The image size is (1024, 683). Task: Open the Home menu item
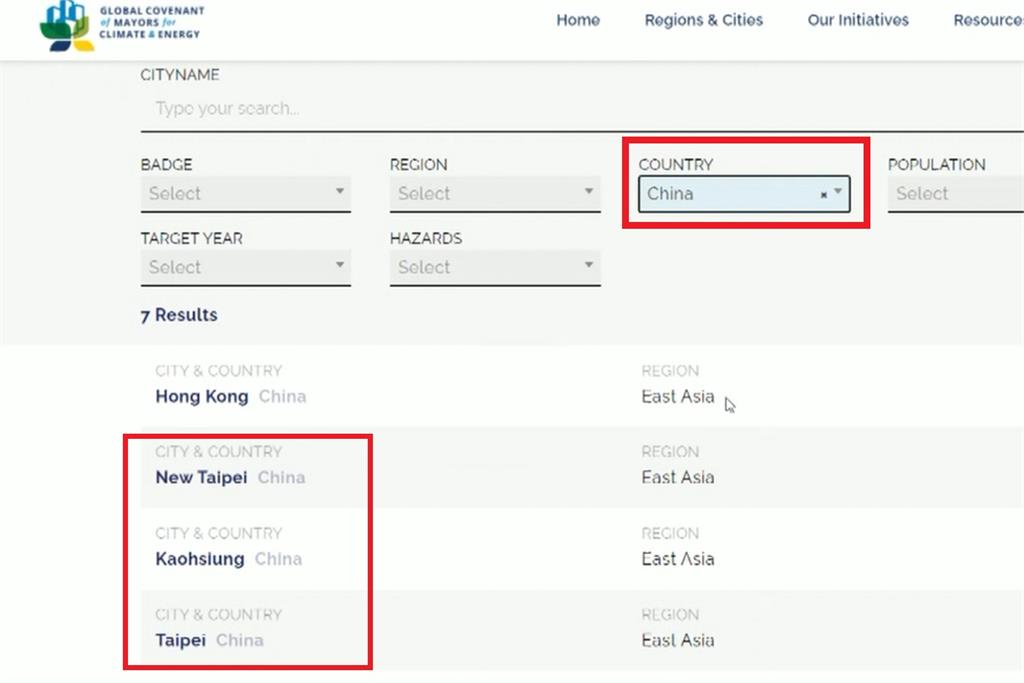tap(578, 20)
